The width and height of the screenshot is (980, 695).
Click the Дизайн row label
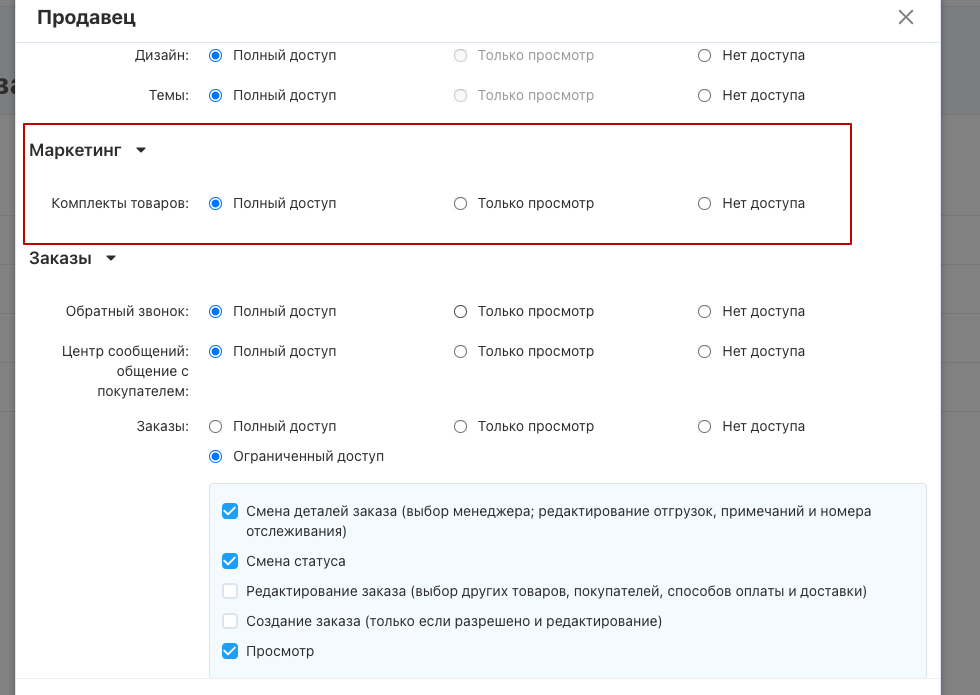tap(162, 56)
